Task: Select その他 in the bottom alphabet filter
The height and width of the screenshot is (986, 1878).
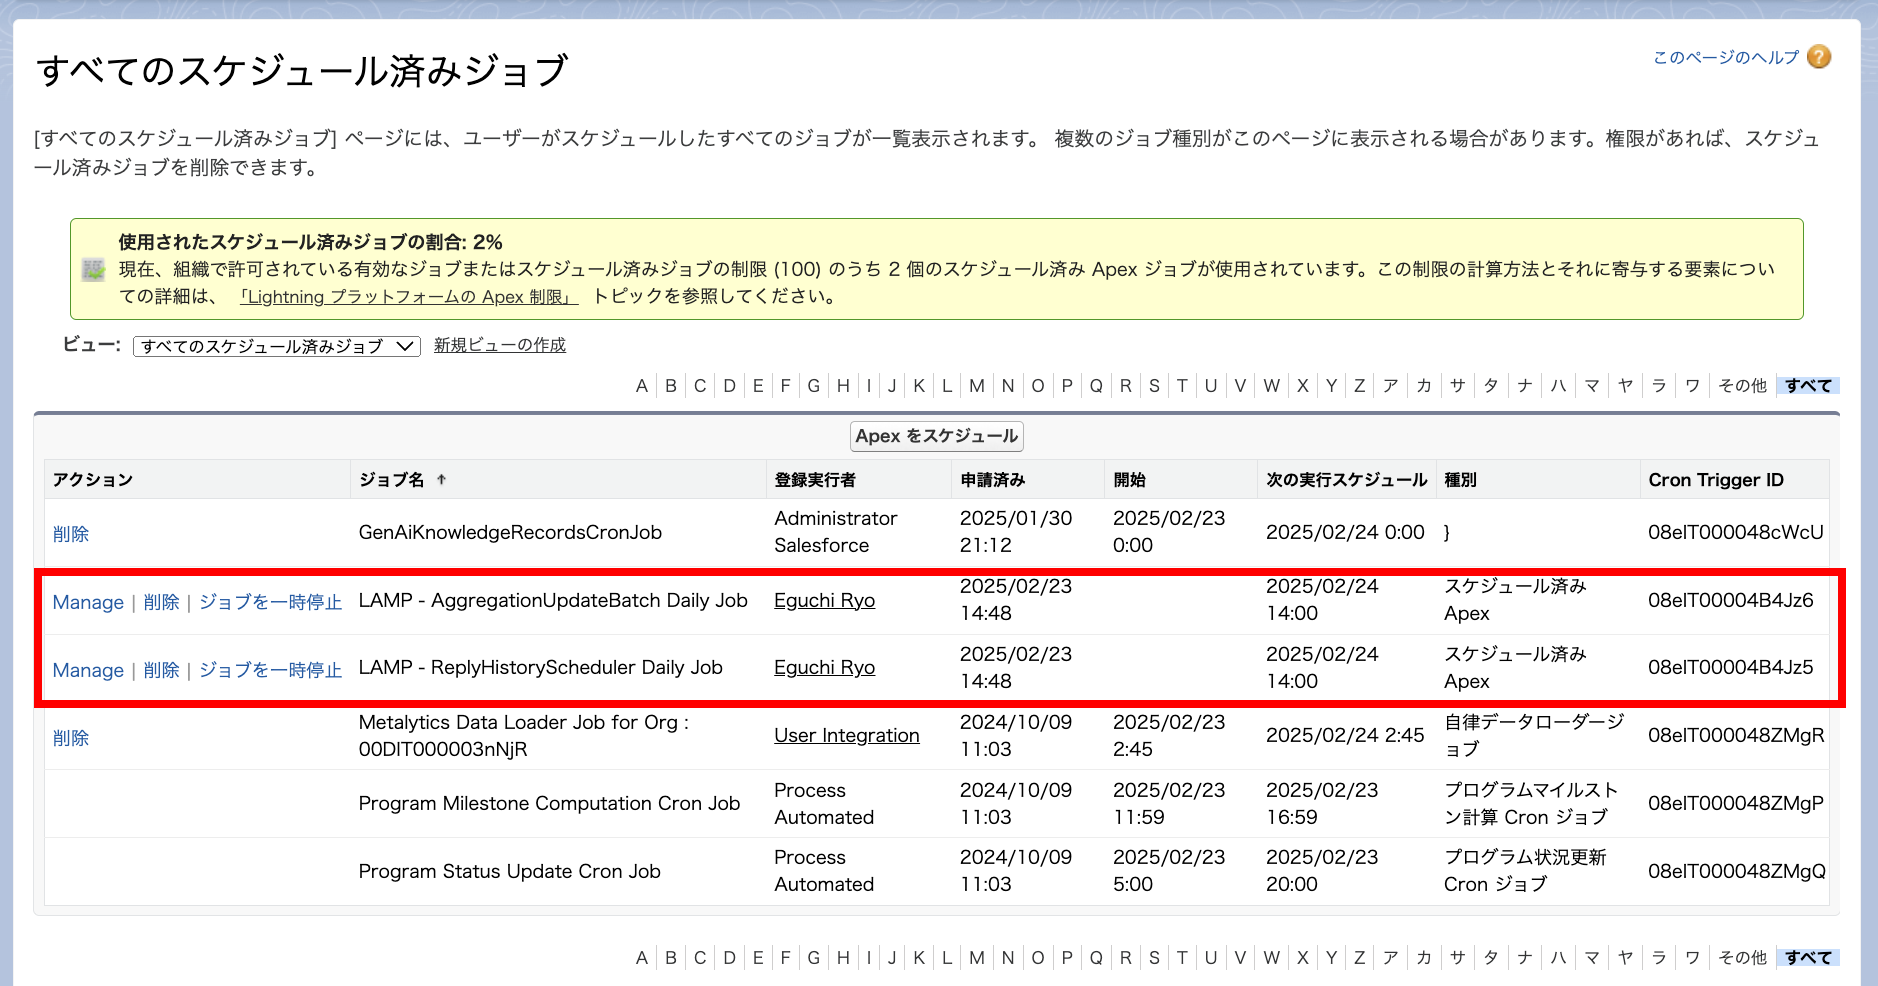Action: tap(1742, 958)
